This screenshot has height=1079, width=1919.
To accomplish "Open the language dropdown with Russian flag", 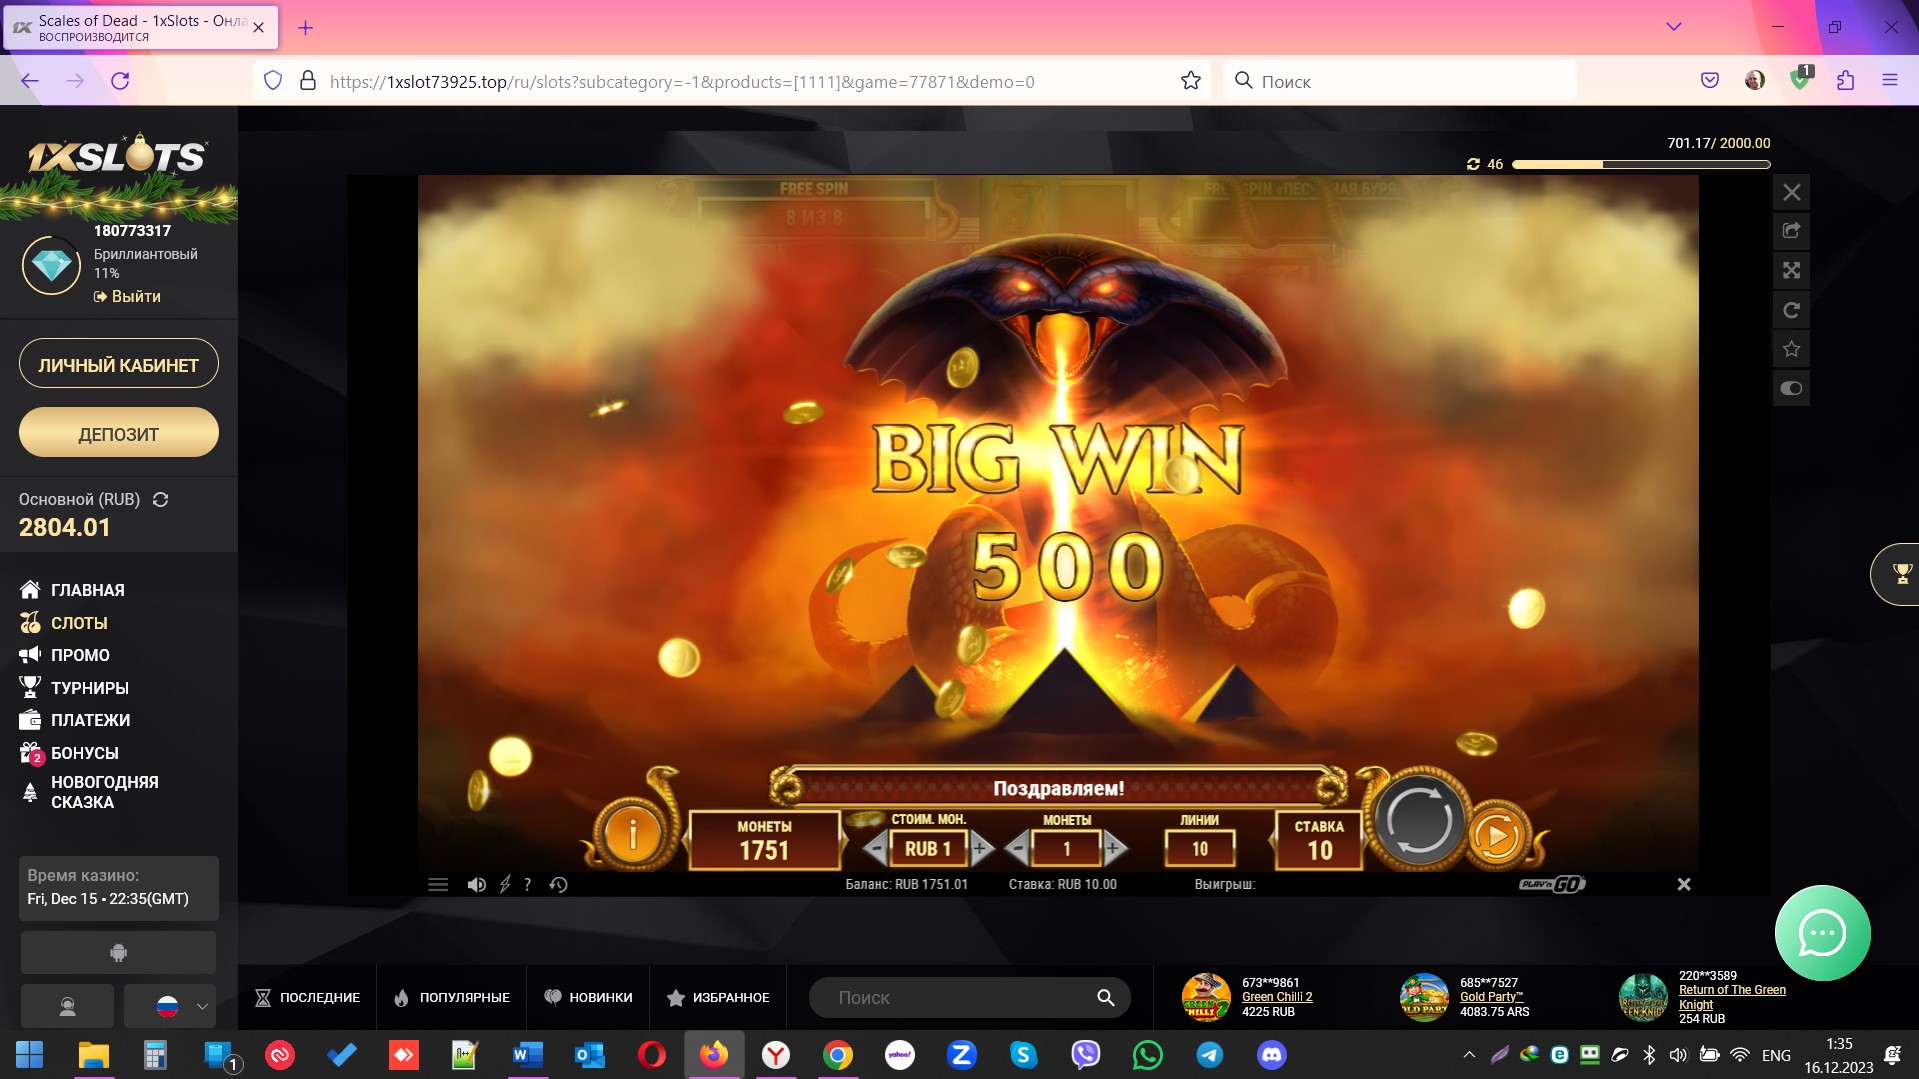I will coord(170,1006).
